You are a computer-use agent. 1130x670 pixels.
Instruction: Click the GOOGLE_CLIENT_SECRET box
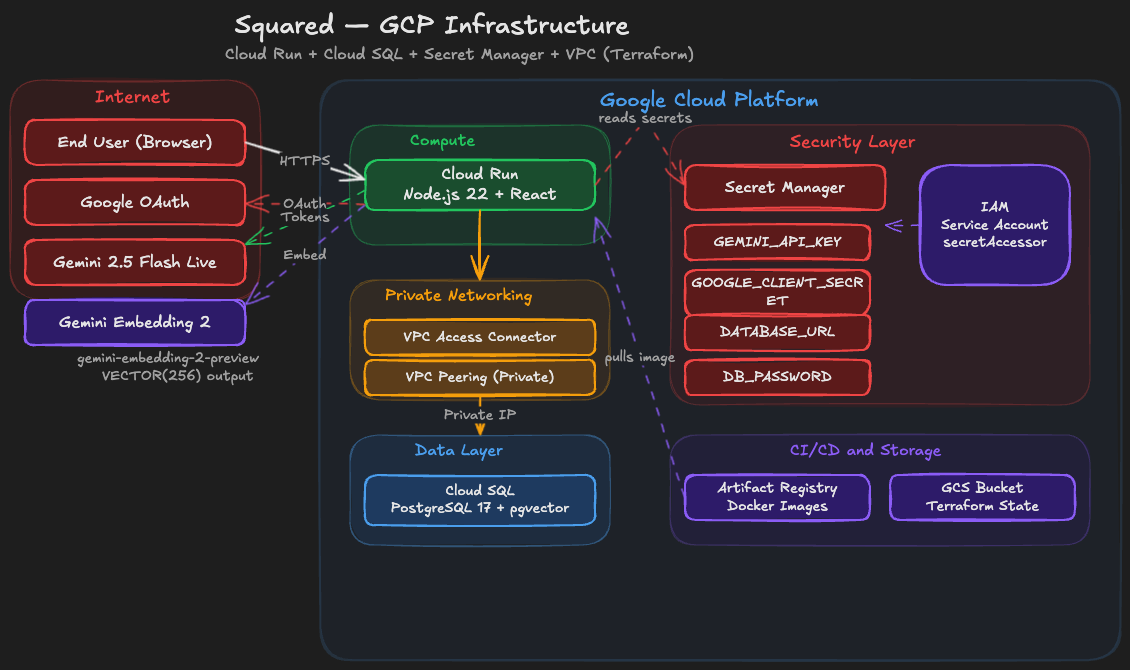click(x=778, y=292)
